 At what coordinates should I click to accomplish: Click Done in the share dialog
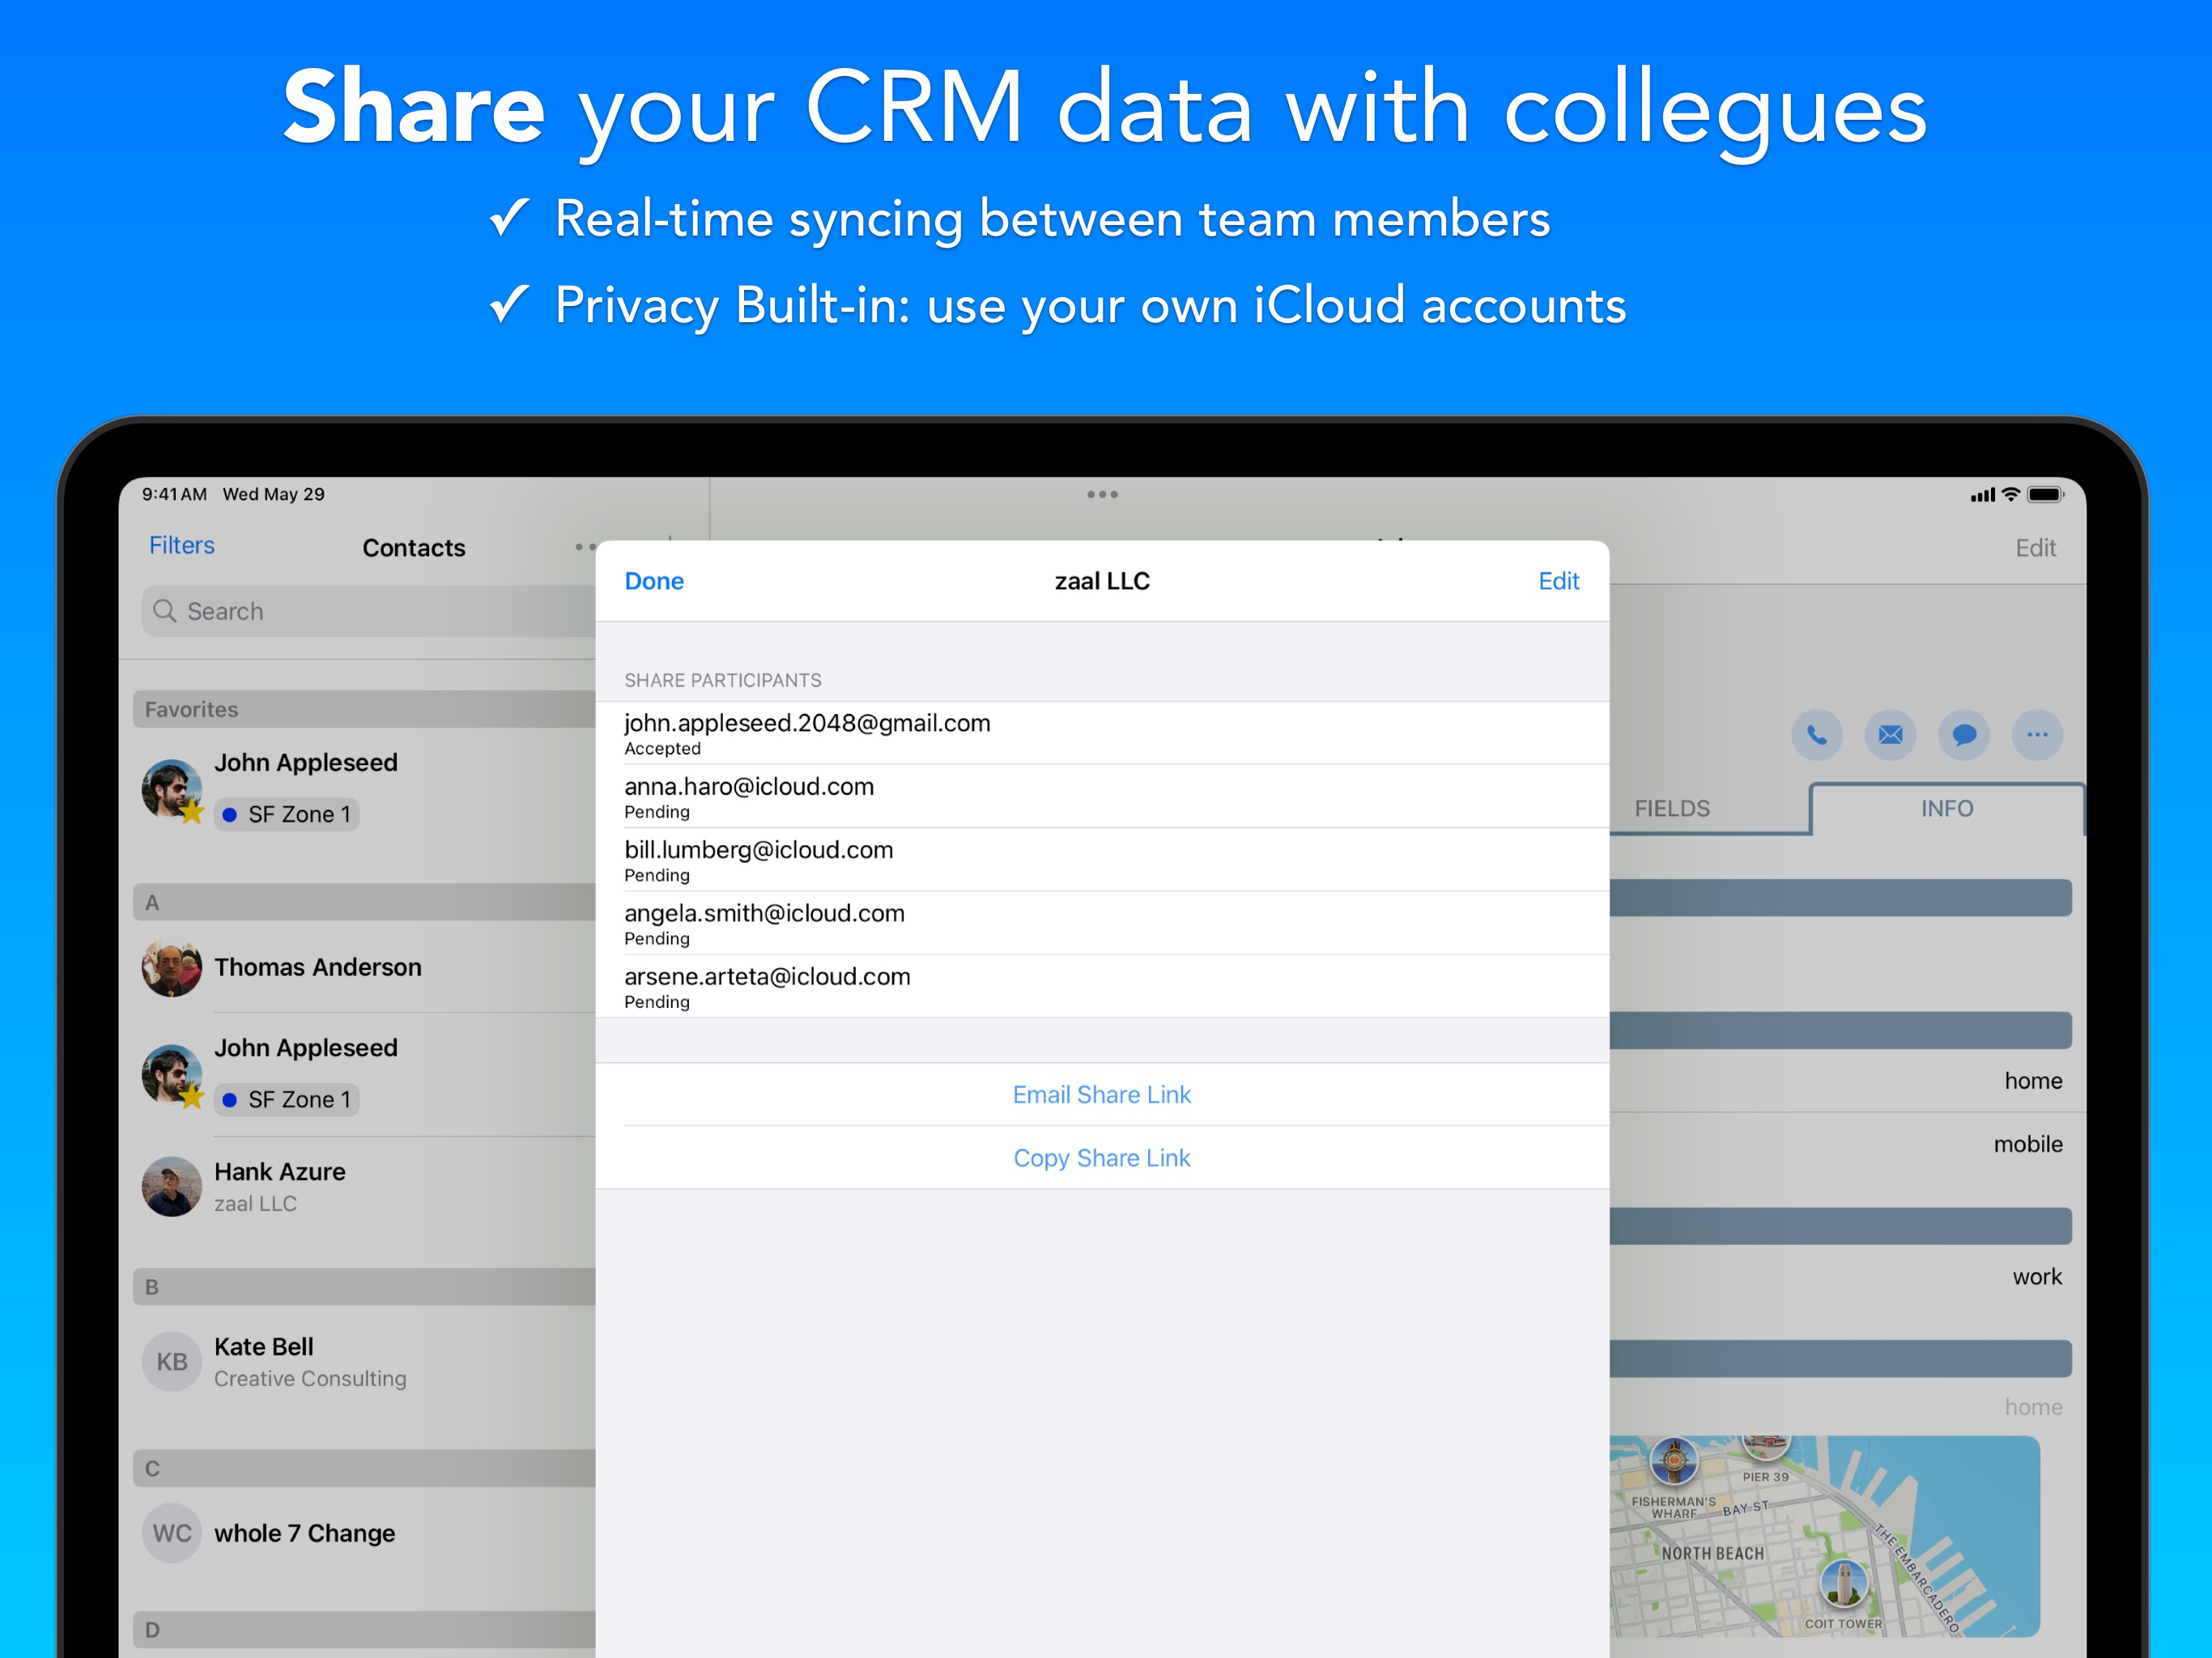point(654,581)
